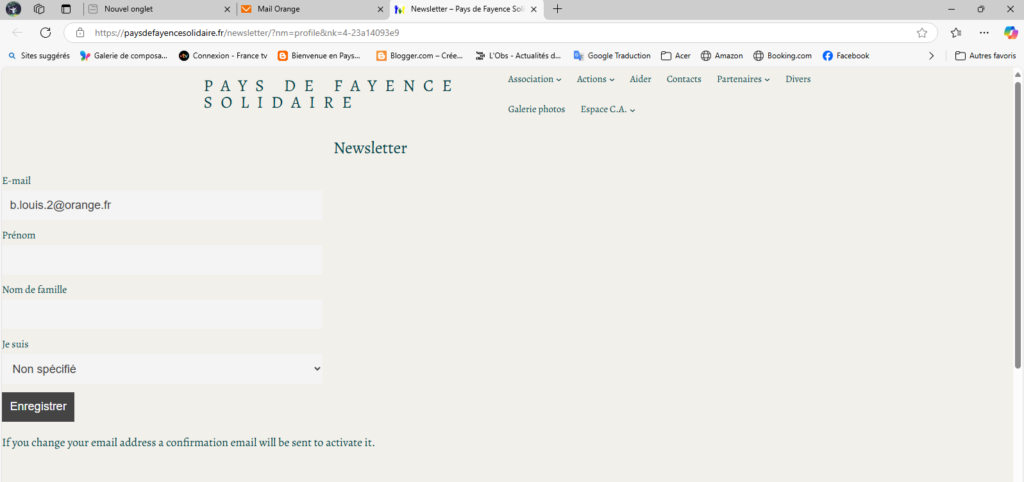
Task: Add this page to favorites with star icon
Action: coord(921,32)
